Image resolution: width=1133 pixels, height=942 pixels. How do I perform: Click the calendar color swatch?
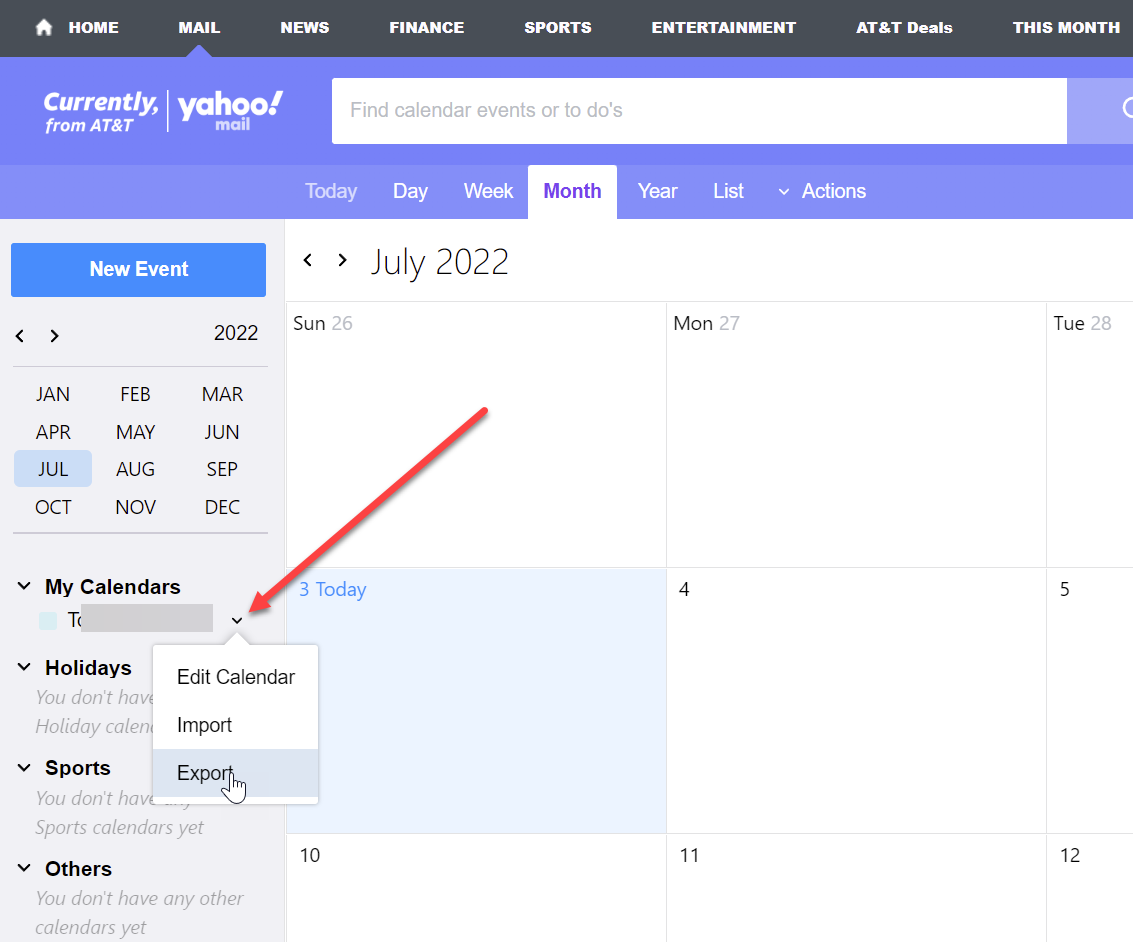pyautogui.click(x=48, y=621)
